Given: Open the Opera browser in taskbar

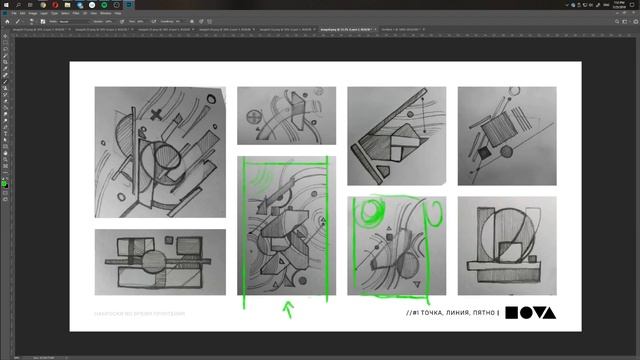Looking at the screenshot, I should tap(55, 5).
